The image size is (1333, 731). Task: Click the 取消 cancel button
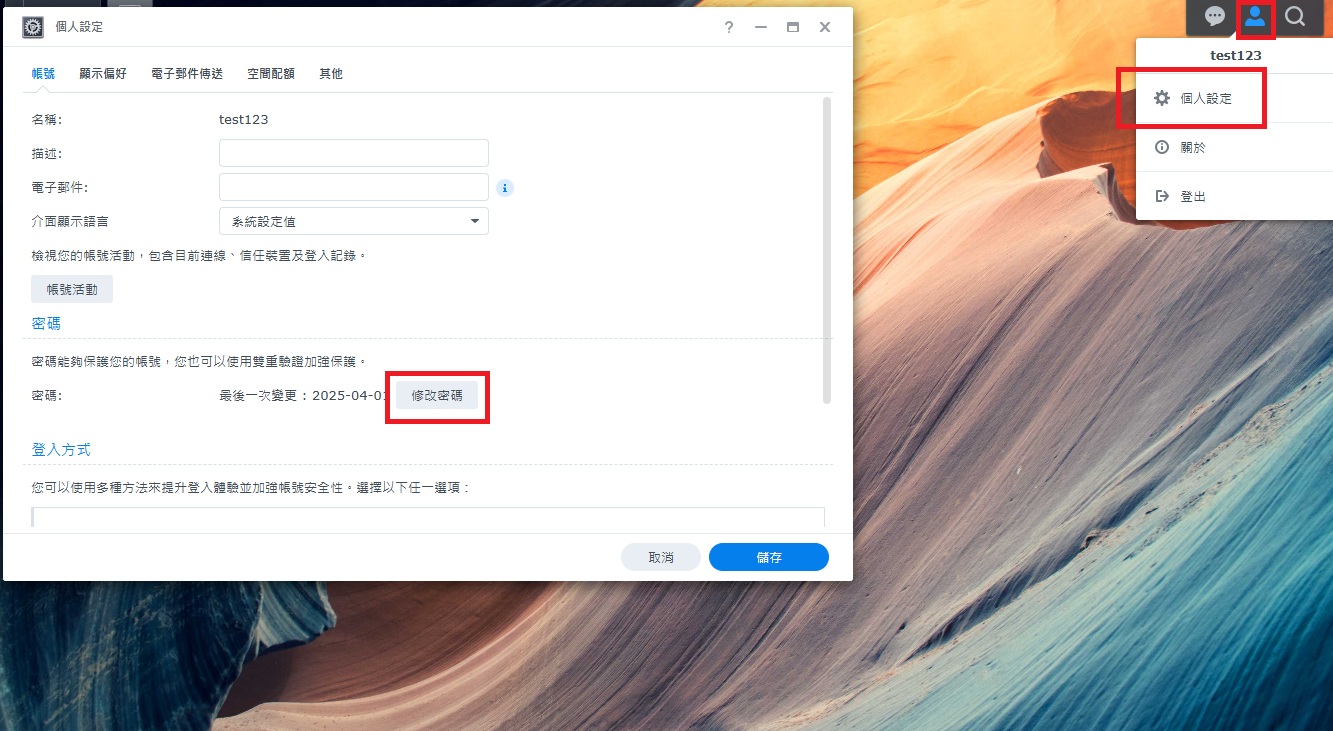pyautogui.click(x=661, y=557)
